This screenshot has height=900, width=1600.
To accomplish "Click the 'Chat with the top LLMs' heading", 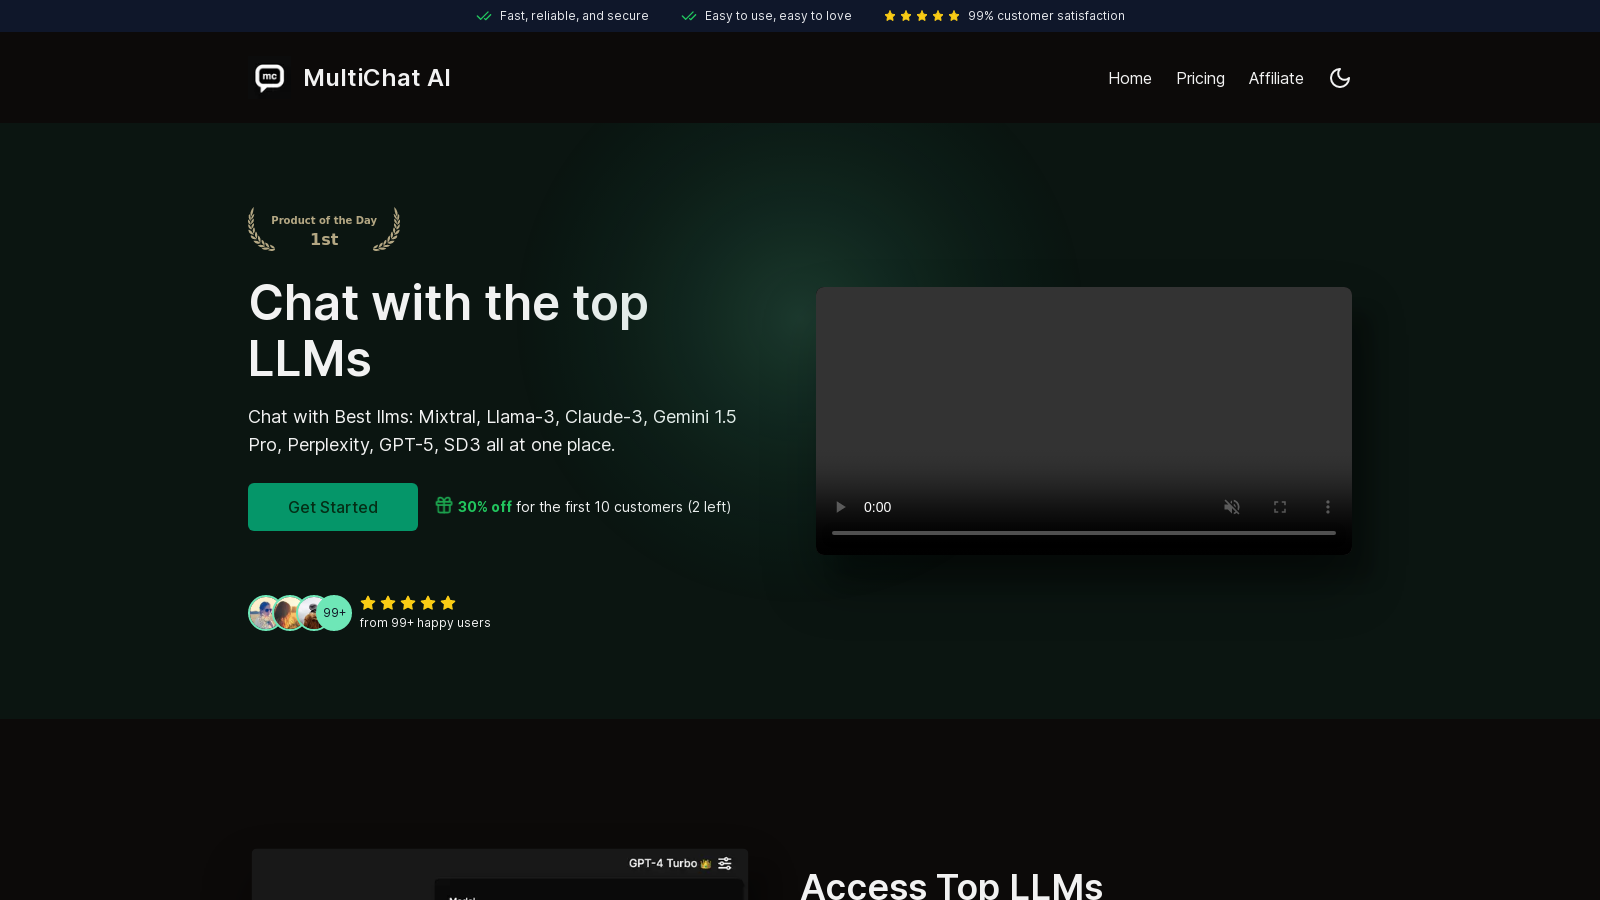I will [448, 331].
